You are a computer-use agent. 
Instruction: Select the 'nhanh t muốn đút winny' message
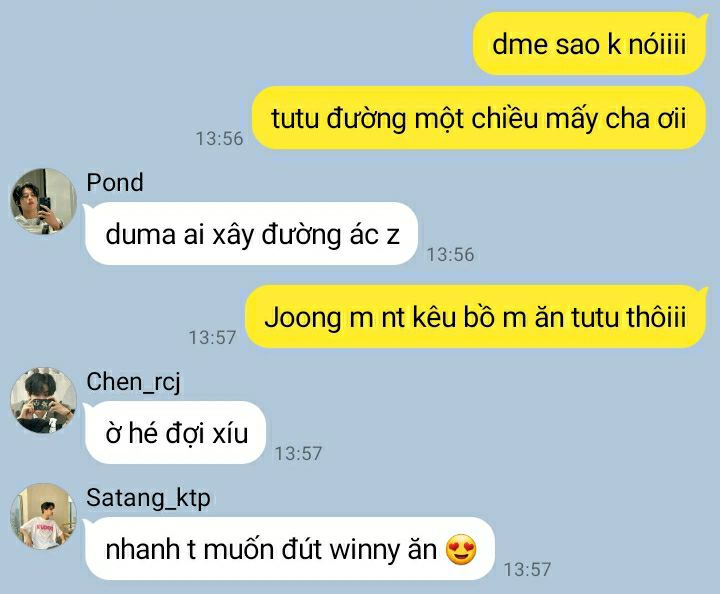coord(290,549)
